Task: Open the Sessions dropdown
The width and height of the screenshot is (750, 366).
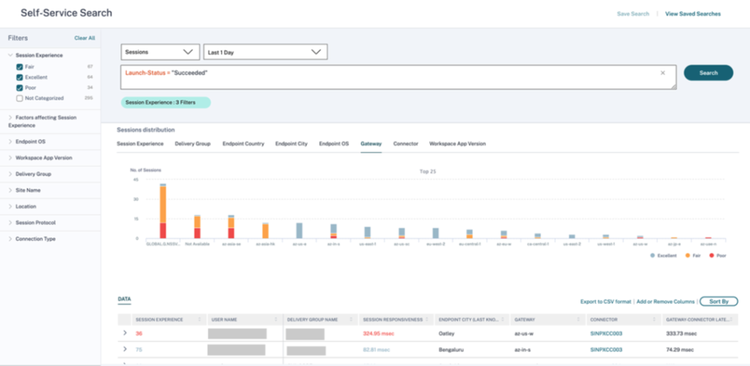Action: [x=160, y=52]
